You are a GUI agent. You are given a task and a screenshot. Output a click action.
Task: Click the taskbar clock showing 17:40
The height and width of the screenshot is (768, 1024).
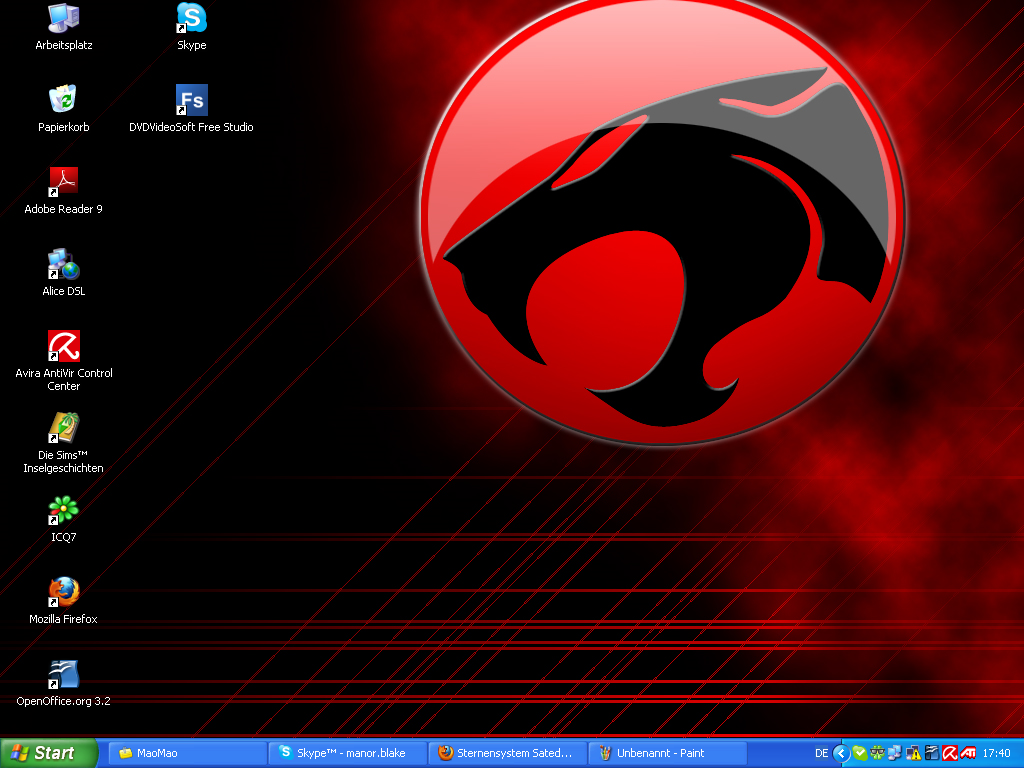[x=997, y=753]
